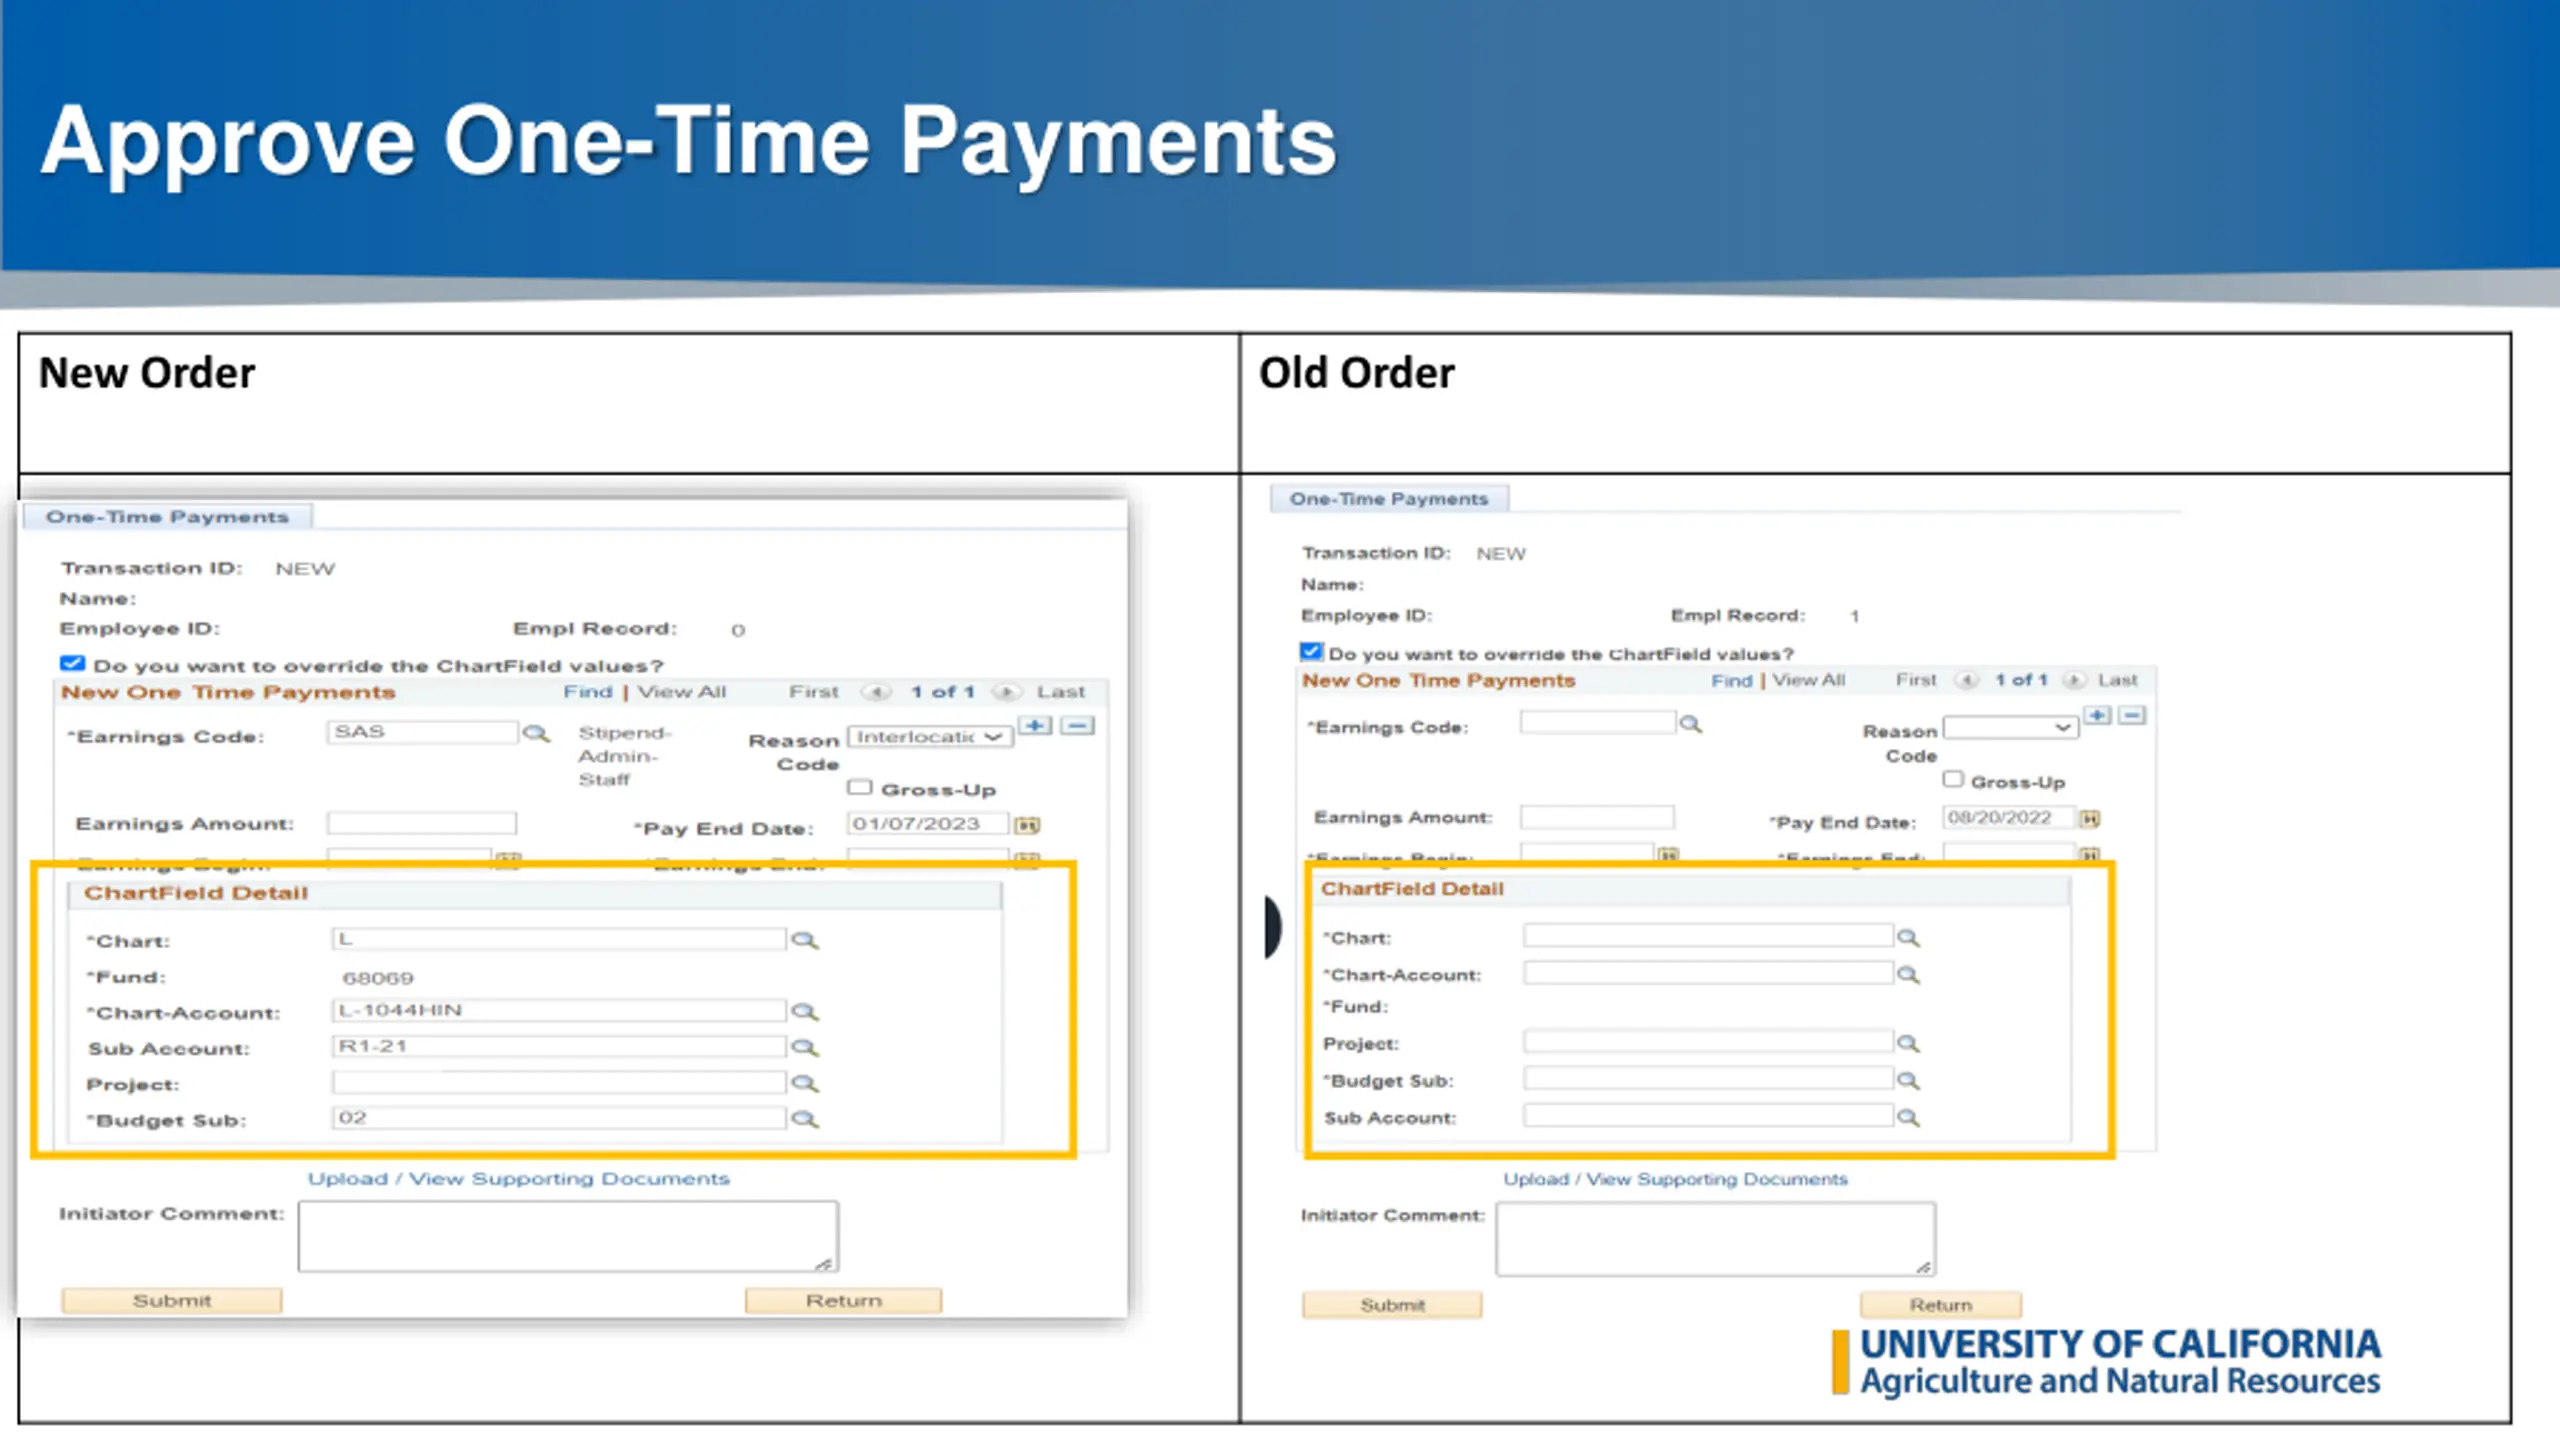
Task: Click First link in New Order panel
Action: 814,692
